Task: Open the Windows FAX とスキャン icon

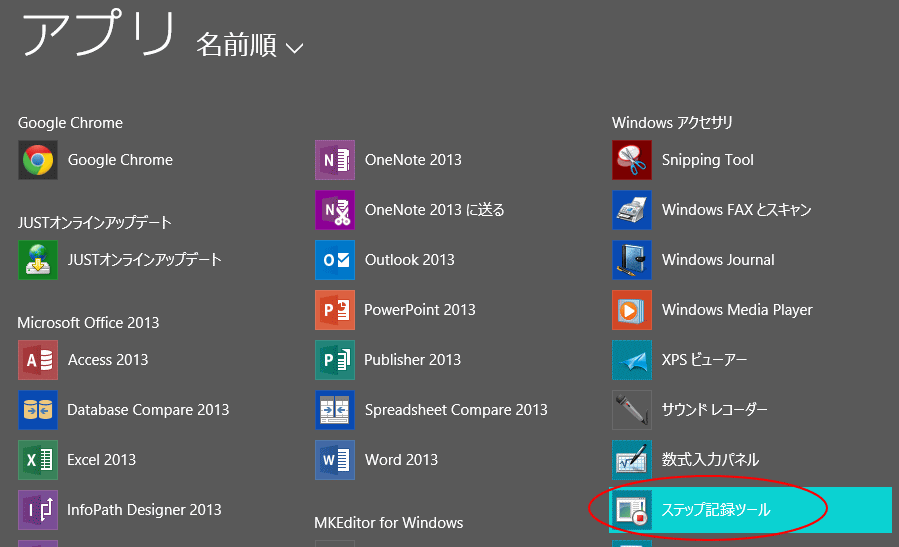Action: coord(632,210)
